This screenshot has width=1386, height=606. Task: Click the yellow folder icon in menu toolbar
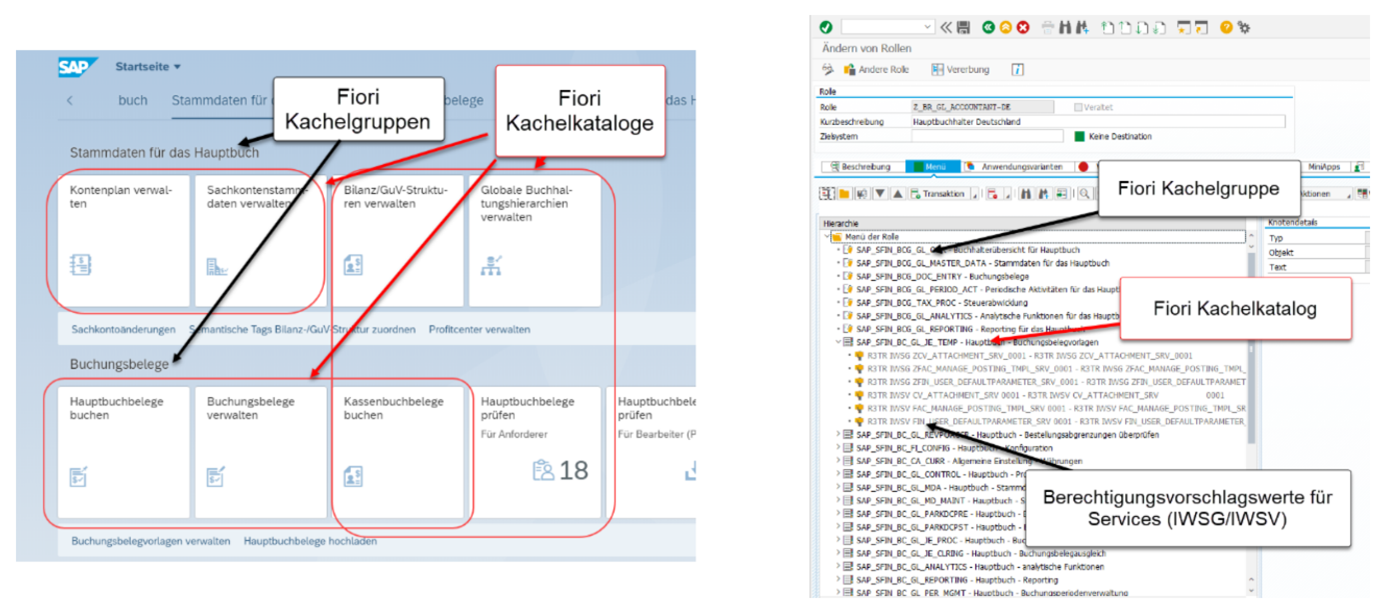(x=844, y=193)
